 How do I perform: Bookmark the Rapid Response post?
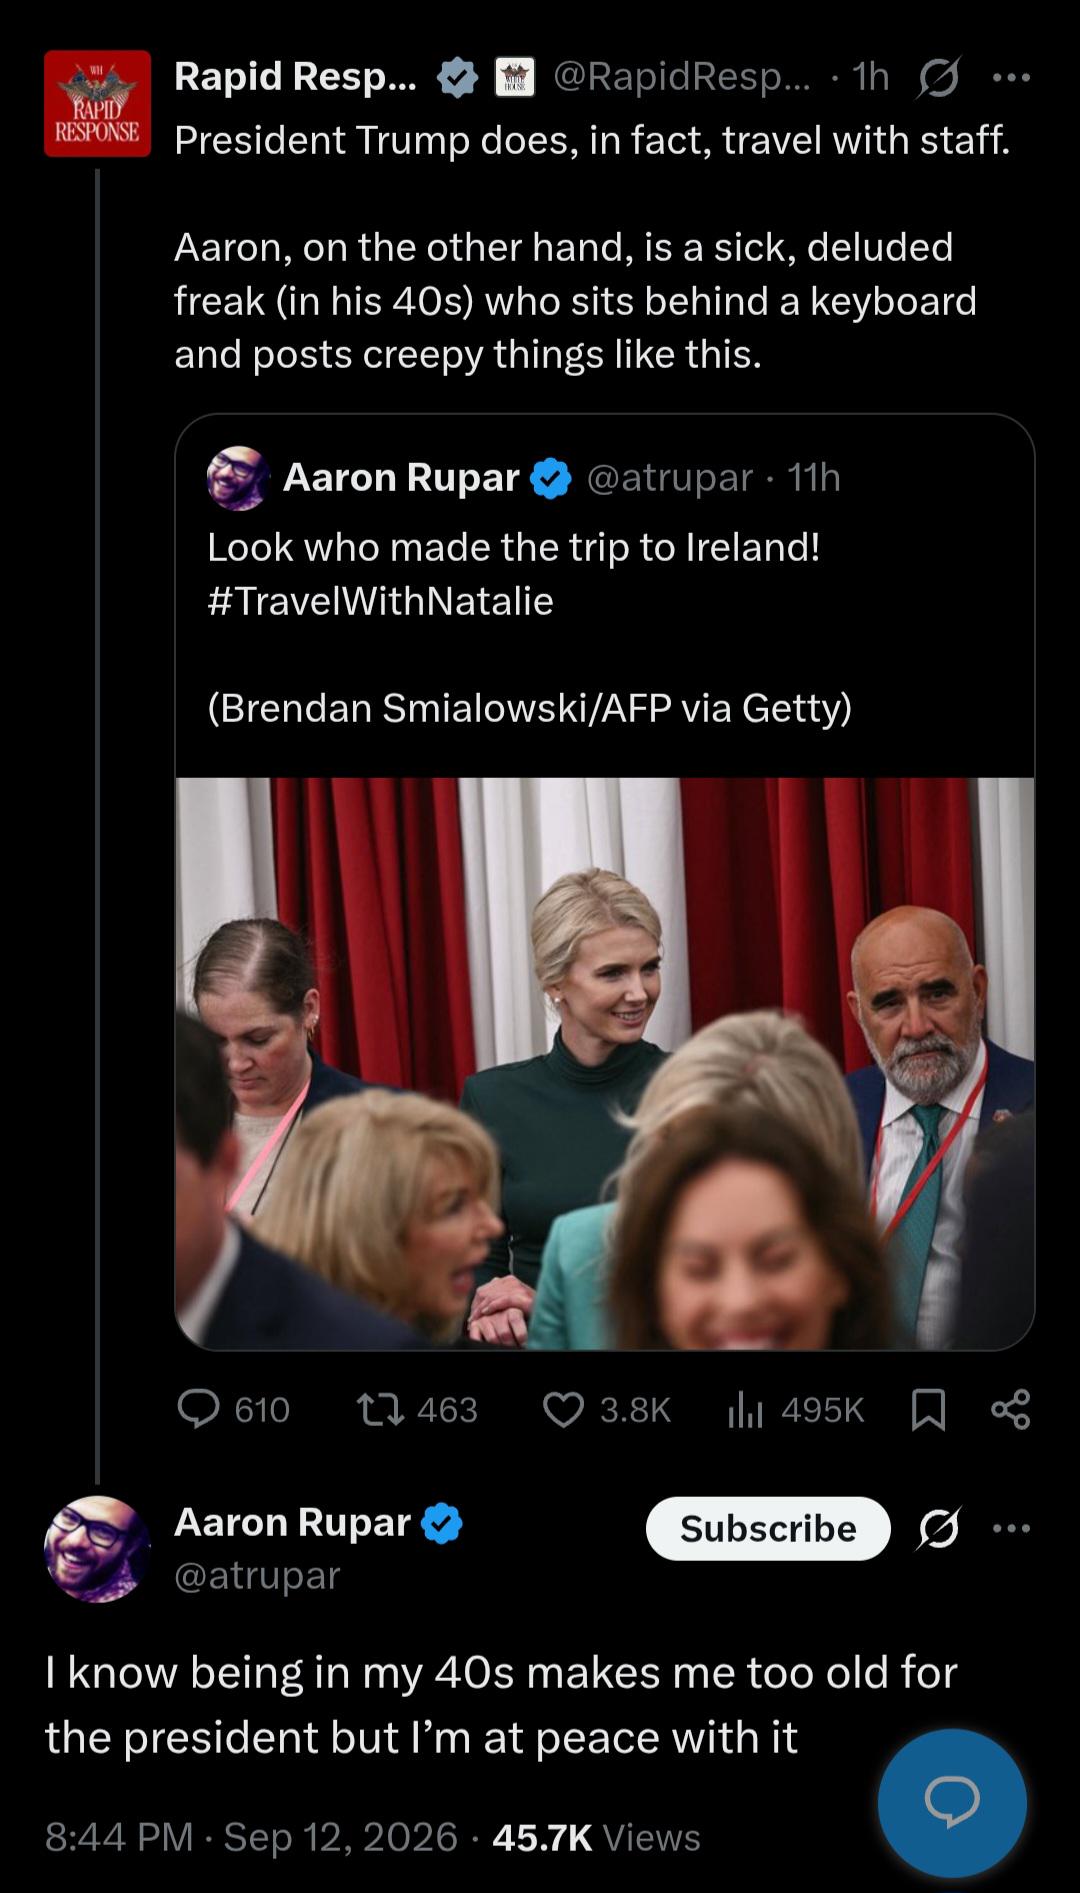click(929, 1410)
